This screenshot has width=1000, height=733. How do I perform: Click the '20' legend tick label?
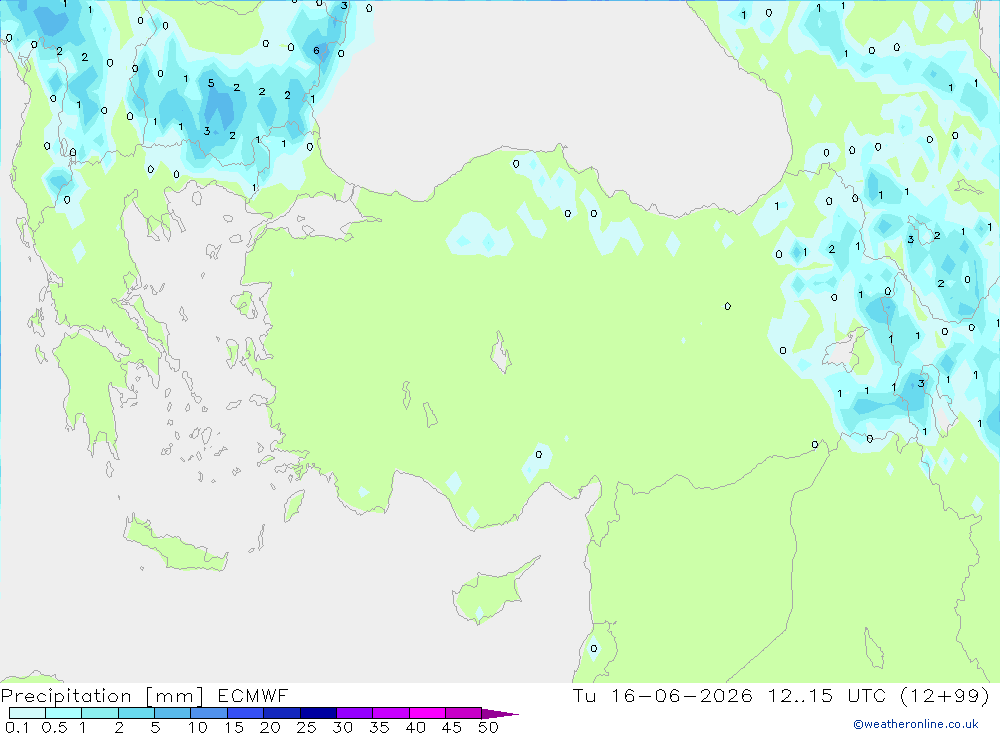(270, 727)
